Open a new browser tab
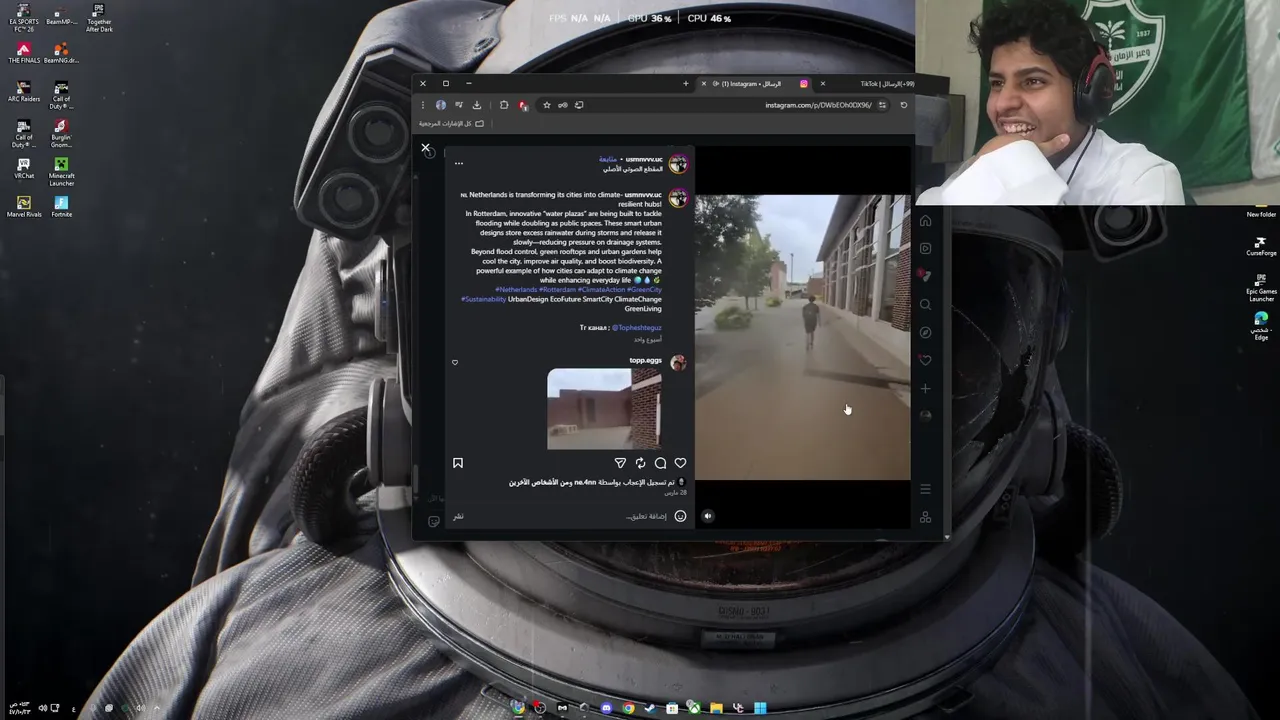 tap(685, 84)
